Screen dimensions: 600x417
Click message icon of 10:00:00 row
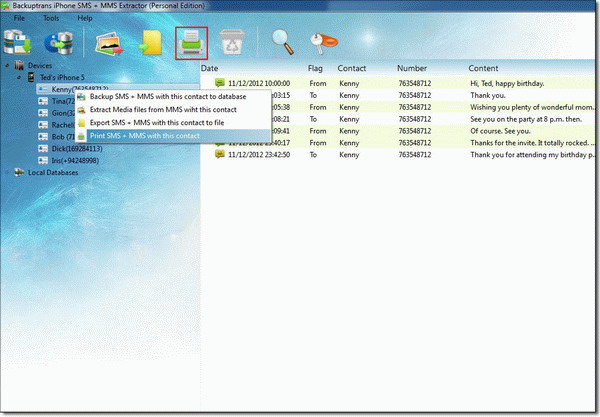(x=220, y=83)
